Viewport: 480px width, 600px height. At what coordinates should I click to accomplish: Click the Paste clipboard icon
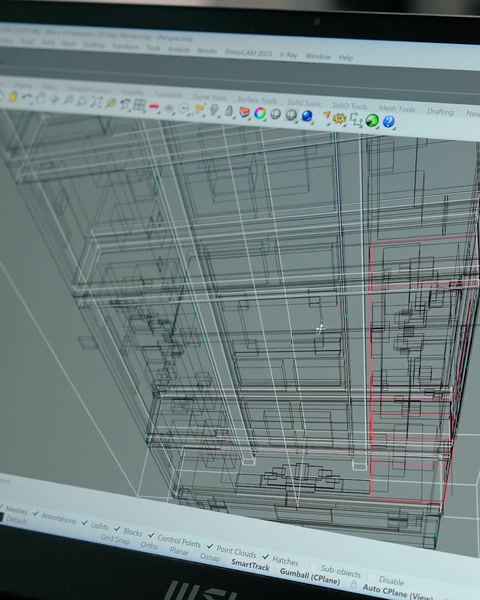pyautogui.click(x=13, y=97)
